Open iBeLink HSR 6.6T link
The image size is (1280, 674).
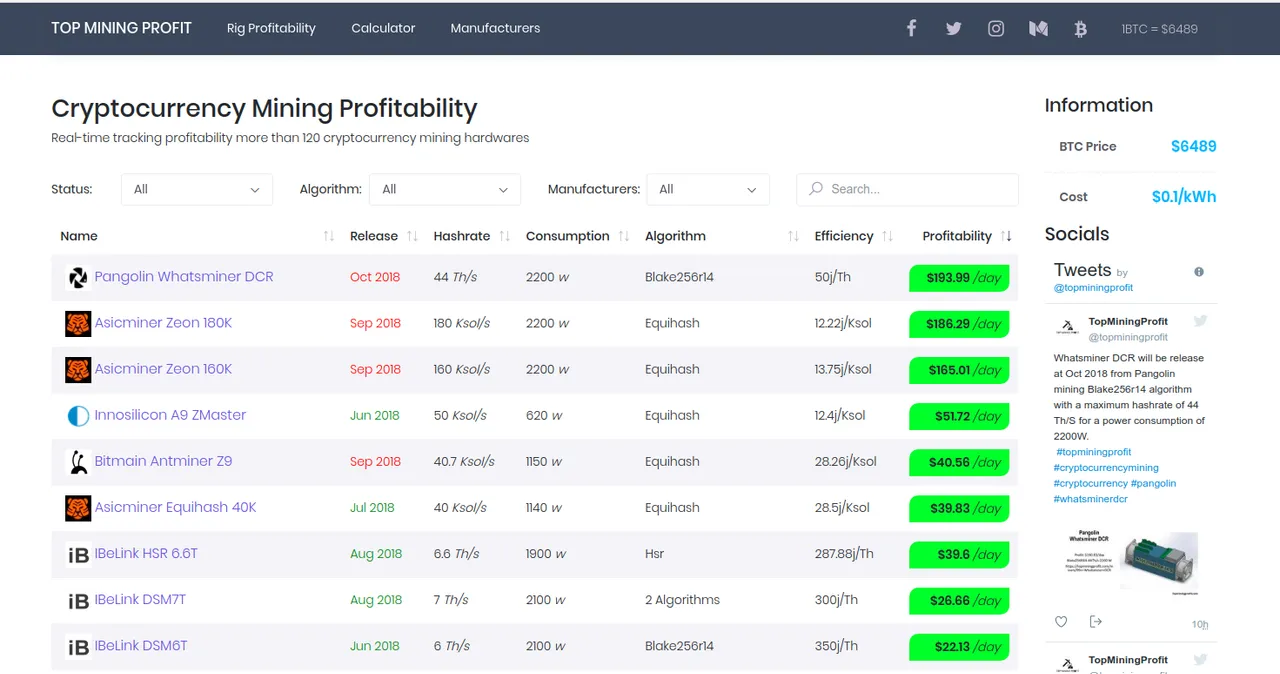pyautogui.click(x=146, y=553)
